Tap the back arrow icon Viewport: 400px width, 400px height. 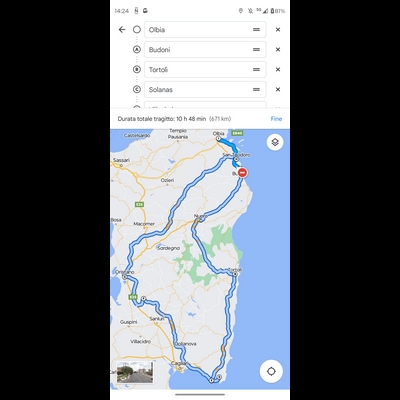(122, 30)
